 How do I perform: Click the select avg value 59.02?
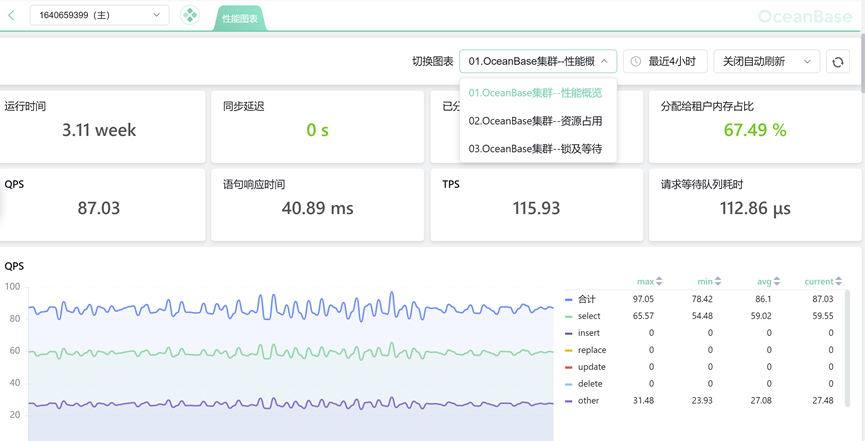point(761,316)
